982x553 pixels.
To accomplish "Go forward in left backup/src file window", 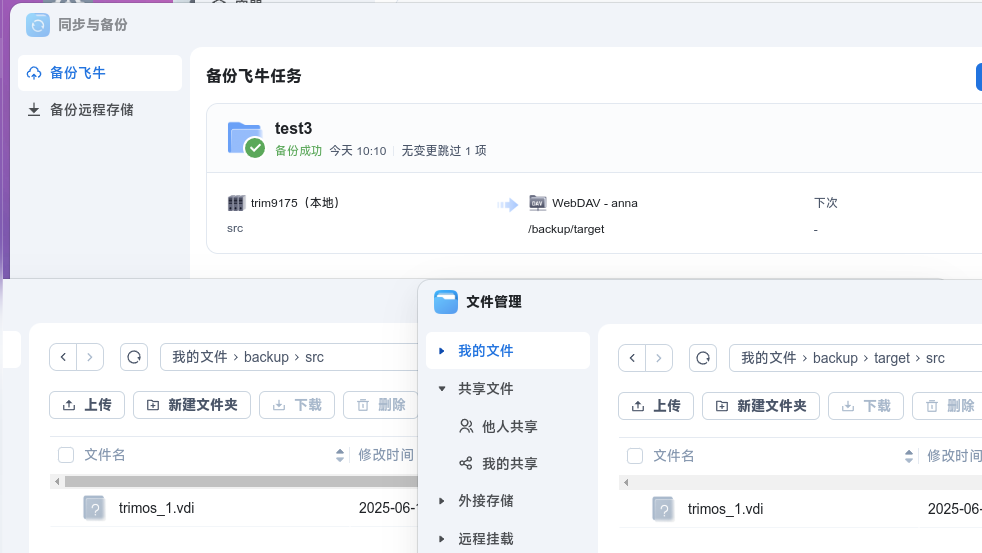I will tap(90, 357).
